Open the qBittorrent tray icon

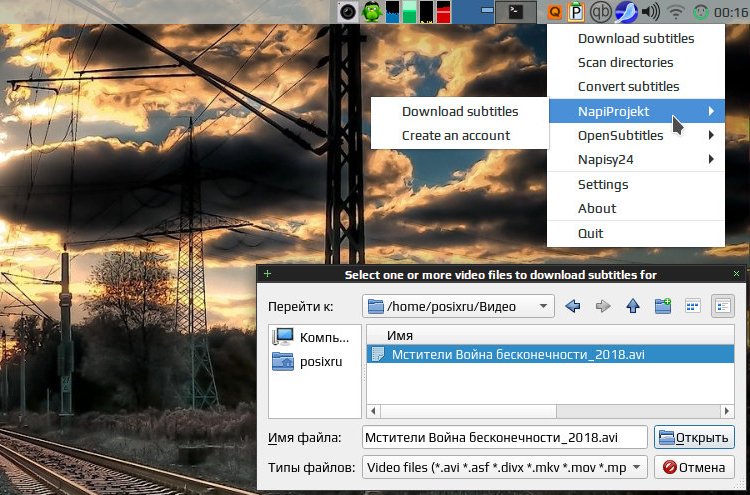(600, 12)
